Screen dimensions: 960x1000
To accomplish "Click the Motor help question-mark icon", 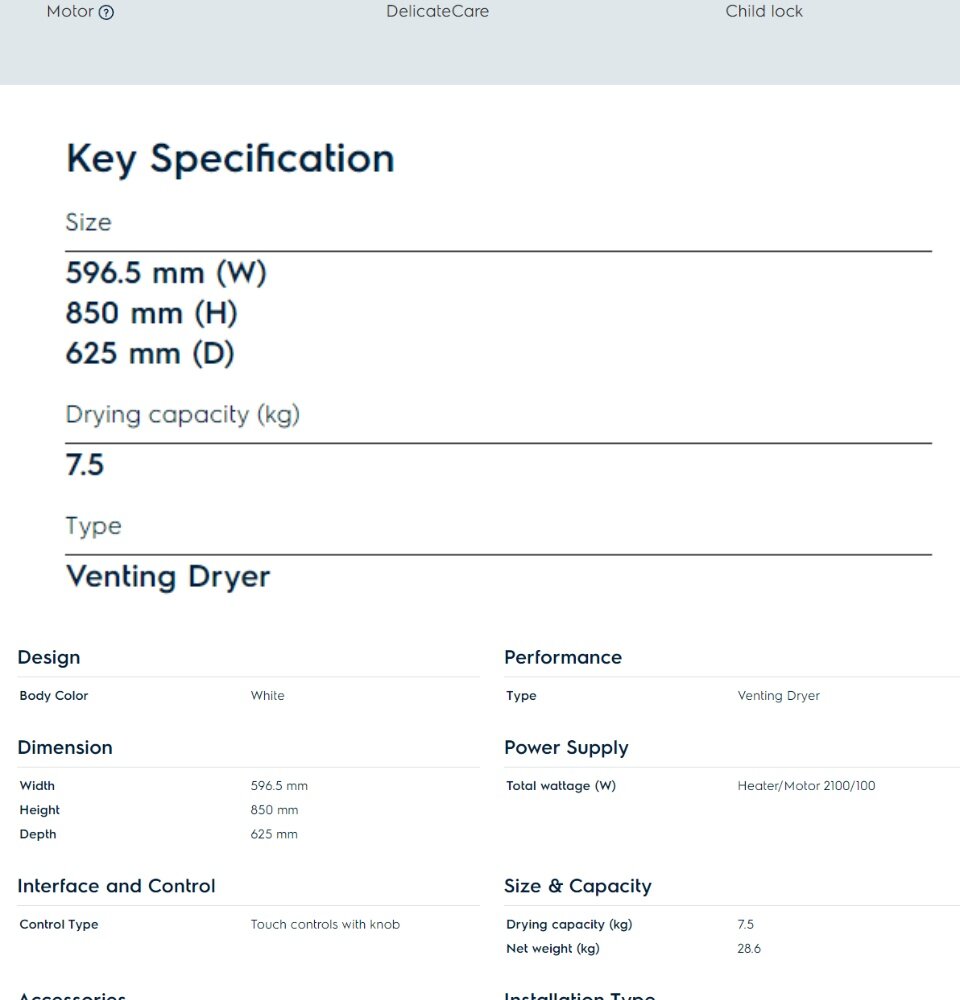I will point(107,12).
